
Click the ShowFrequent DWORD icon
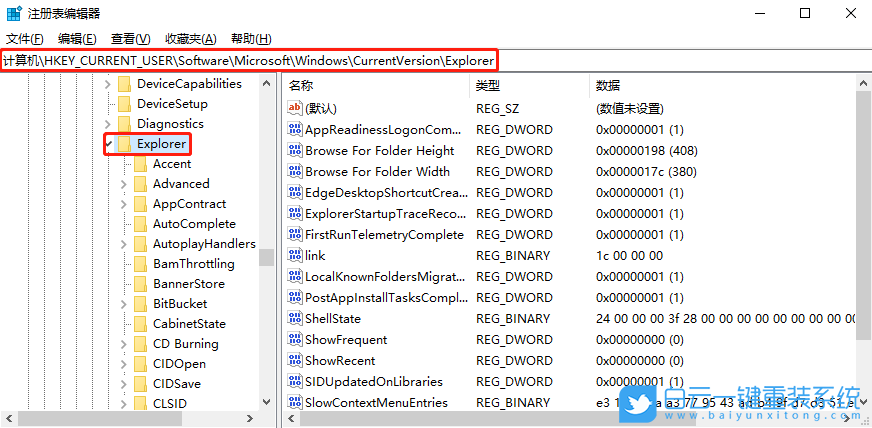[x=295, y=340]
